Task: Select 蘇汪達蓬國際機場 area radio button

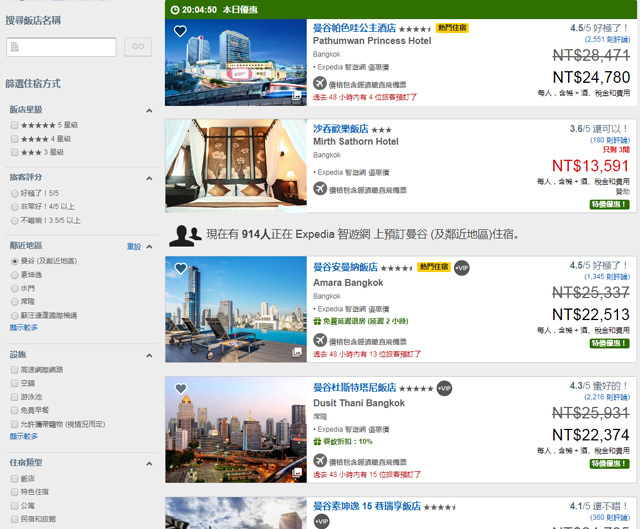Action: click(15, 316)
